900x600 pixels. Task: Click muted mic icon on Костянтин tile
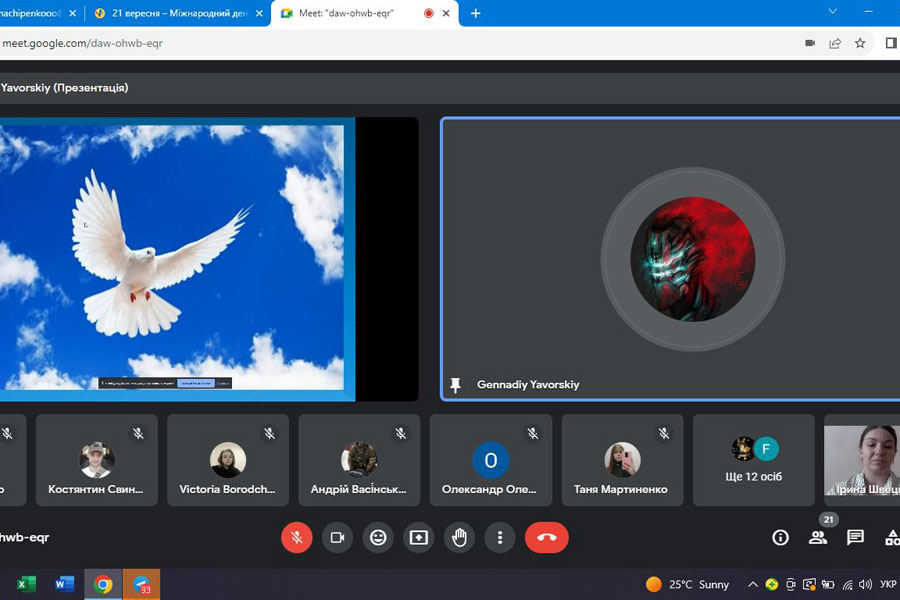click(138, 433)
